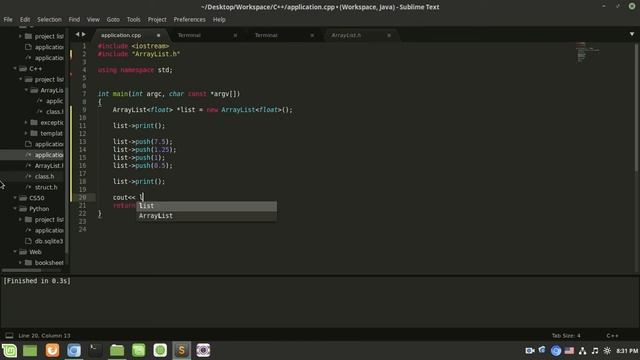640x360 pixels.
Task: Change Tab Size: 4 setting
Action: point(566,336)
